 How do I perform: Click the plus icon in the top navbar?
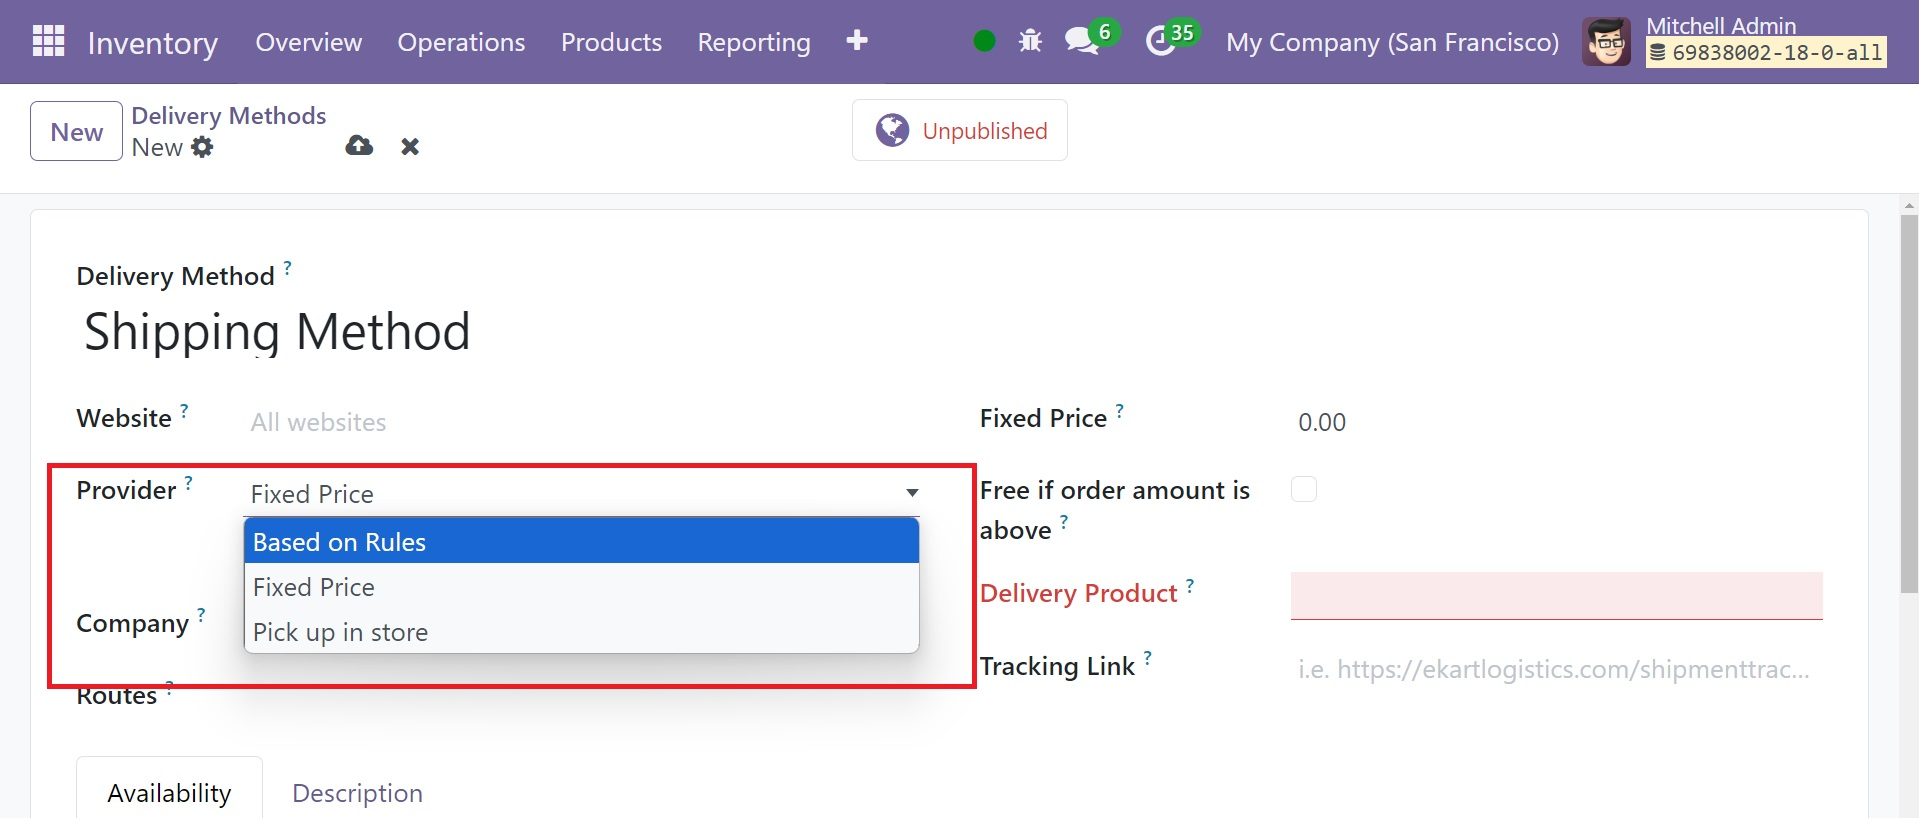tap(857, 40)
